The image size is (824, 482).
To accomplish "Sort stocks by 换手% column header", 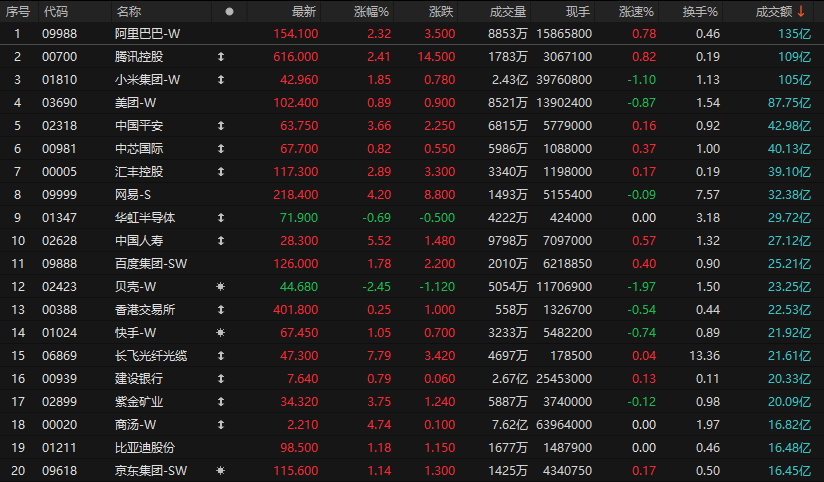I will 700,11.
